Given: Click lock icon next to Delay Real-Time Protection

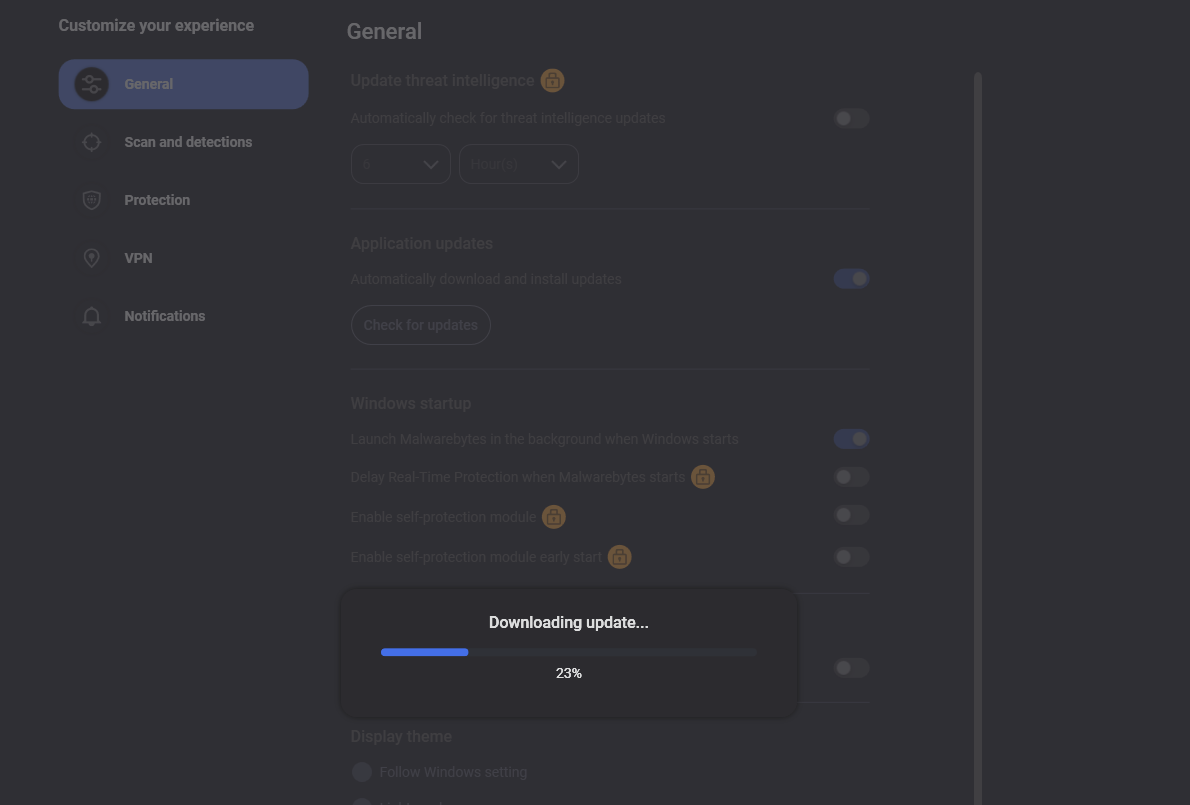Looking at the screenshot, I should point(703,477).
